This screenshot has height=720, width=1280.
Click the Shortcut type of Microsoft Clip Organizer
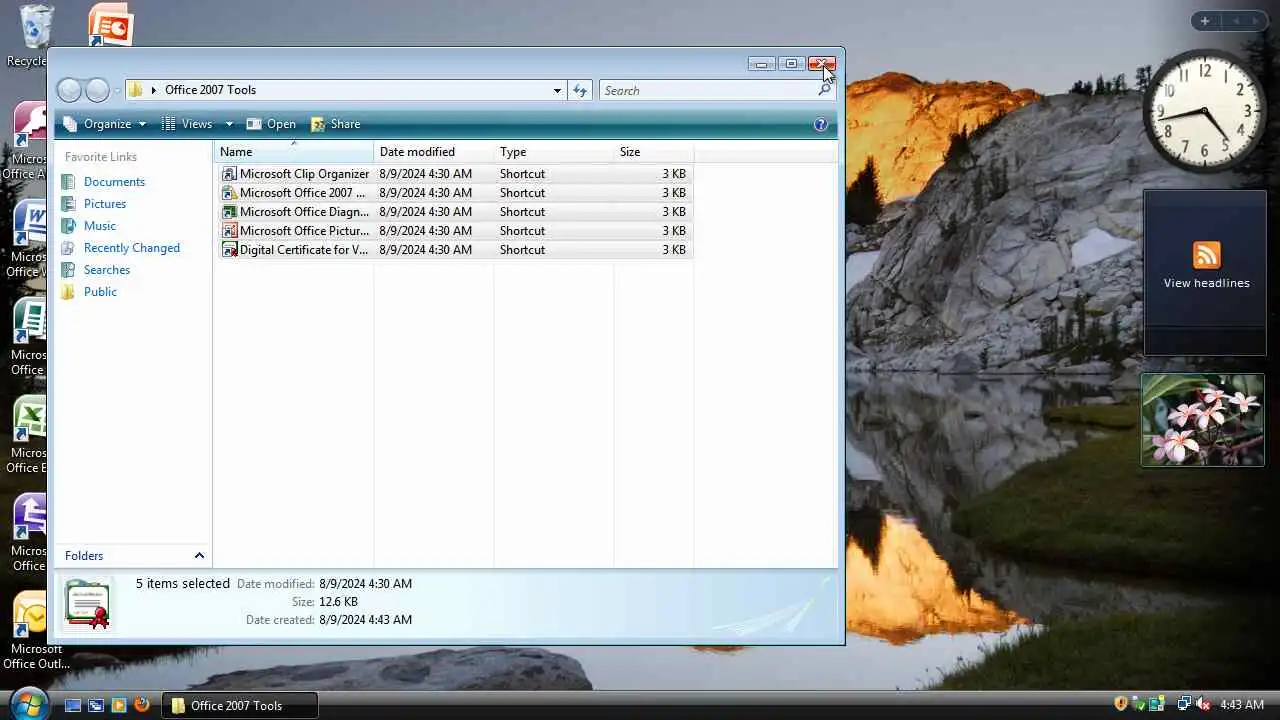[x=522, y=174]
